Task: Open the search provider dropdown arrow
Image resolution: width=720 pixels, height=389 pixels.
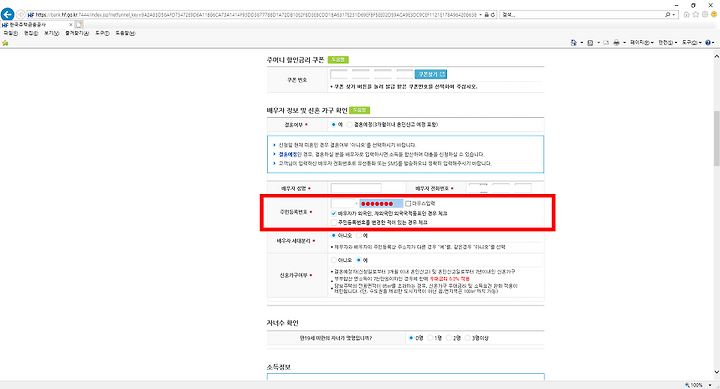Action: coord(674,15)
